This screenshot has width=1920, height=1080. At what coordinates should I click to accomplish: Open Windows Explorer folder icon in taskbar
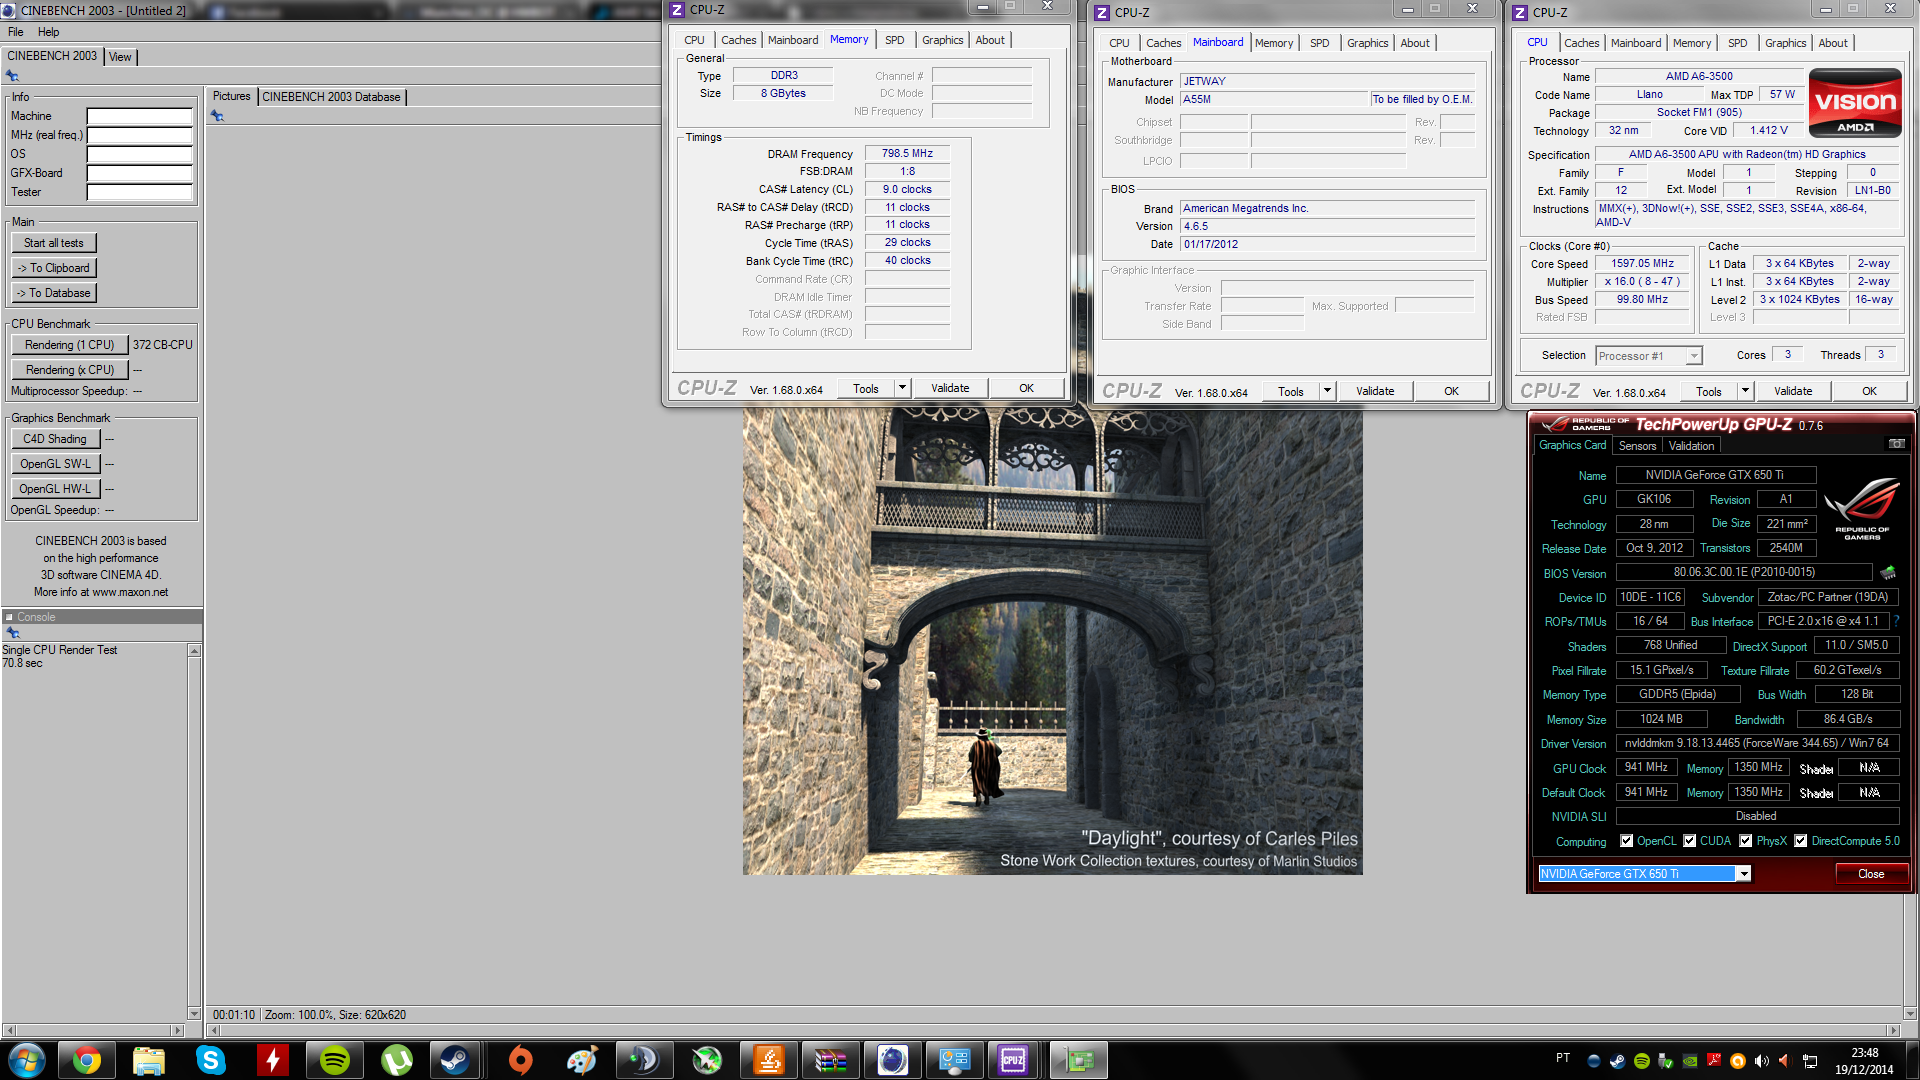coord(149,1060)
